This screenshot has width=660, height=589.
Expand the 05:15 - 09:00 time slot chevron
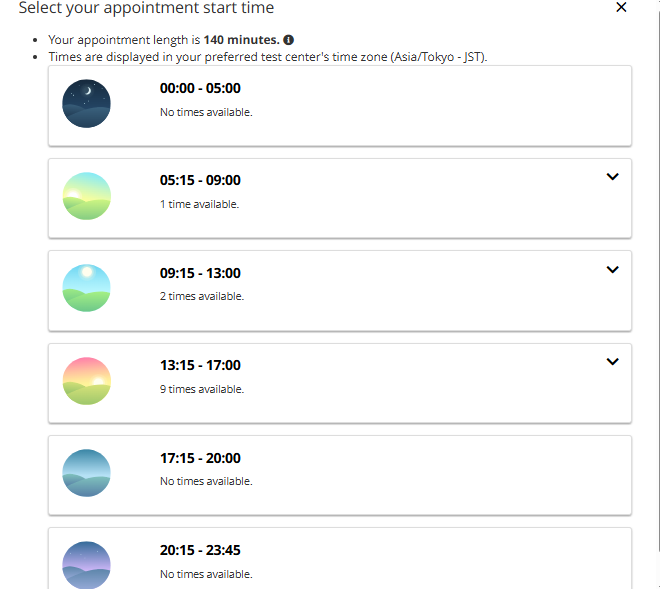click(x=613, y=177)
